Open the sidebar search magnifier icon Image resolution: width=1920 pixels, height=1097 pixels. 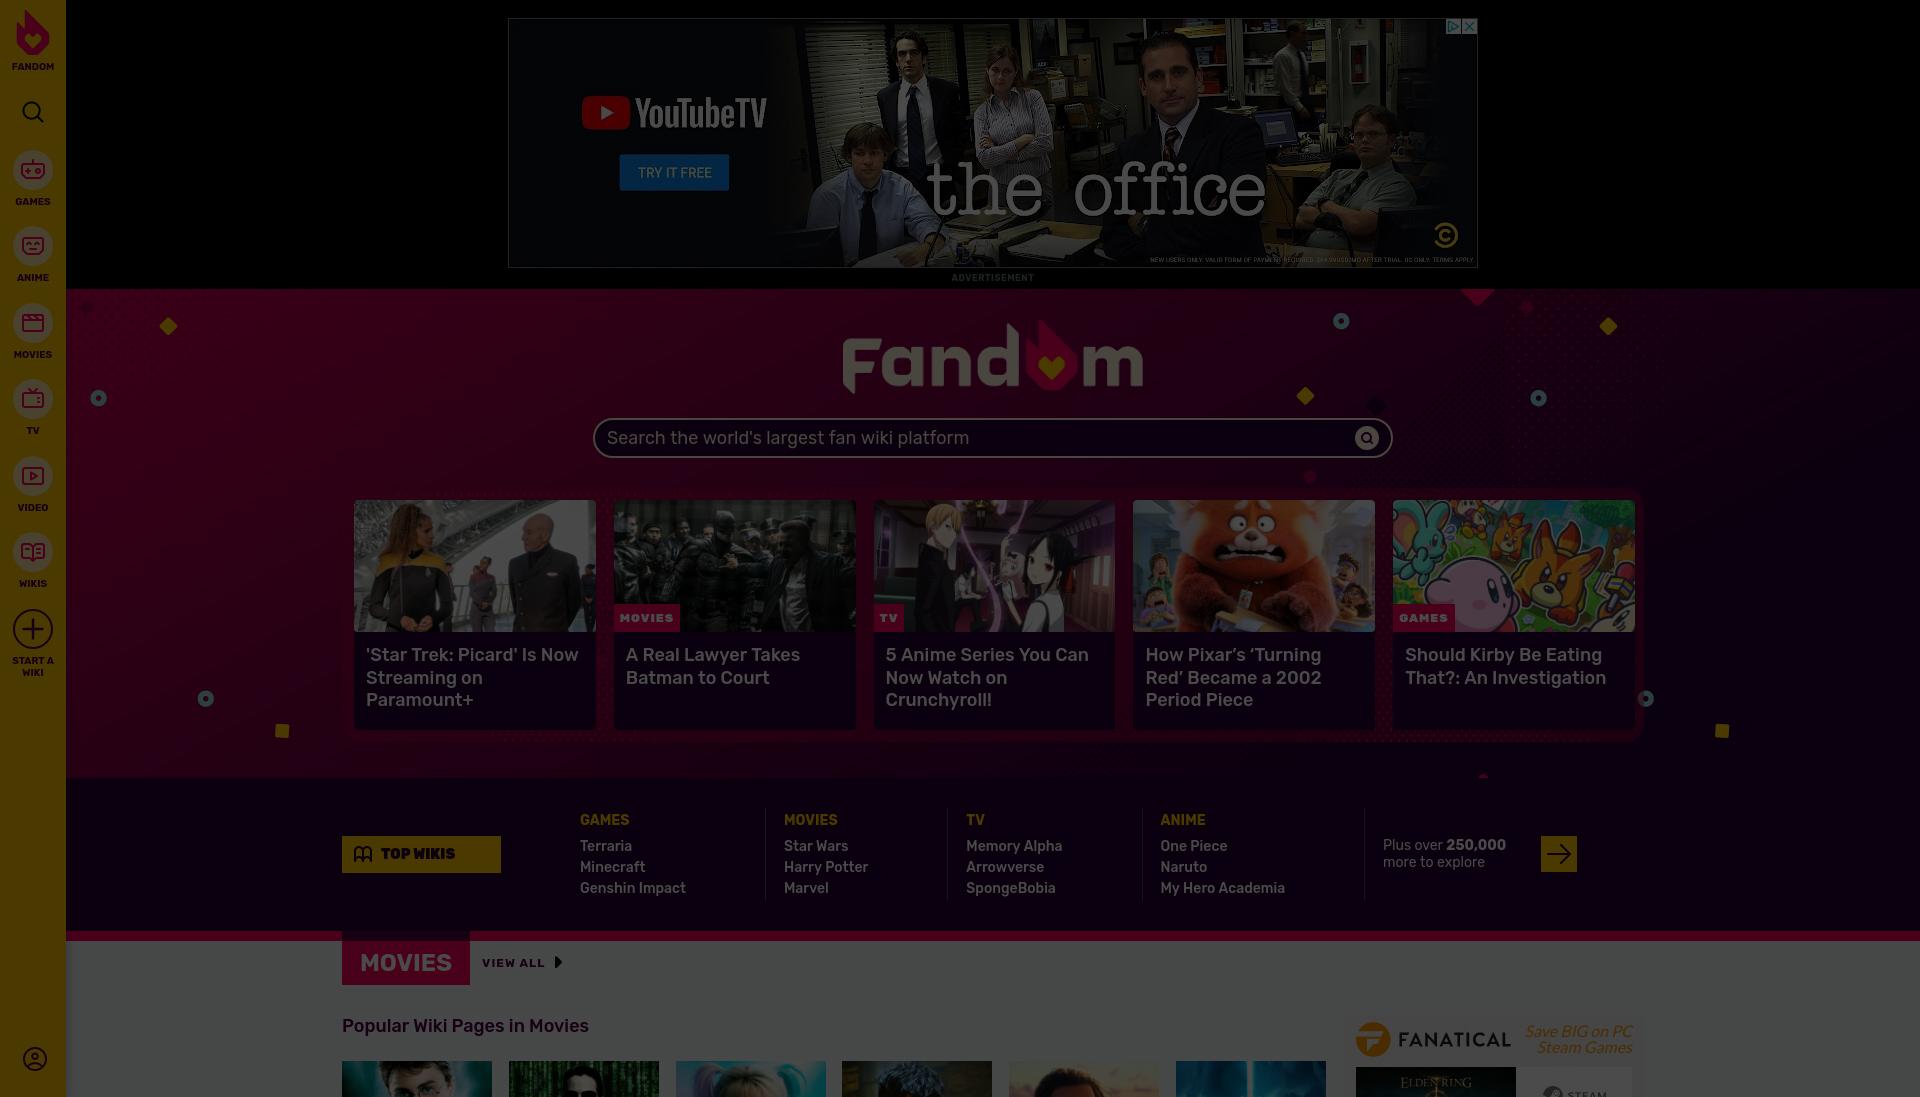coord(33,112)
